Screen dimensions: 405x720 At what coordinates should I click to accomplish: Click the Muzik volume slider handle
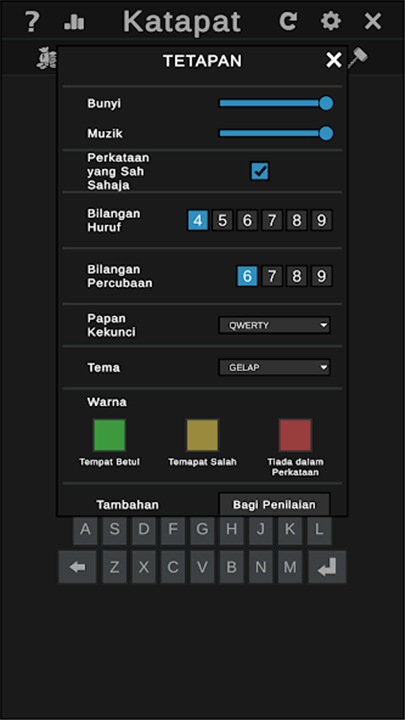[x=326, y=134]
